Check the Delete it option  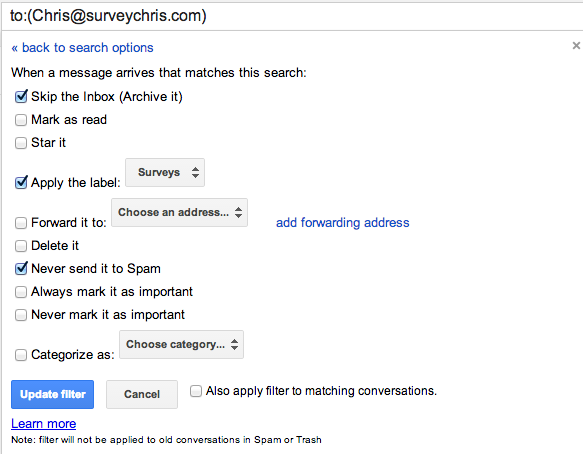21,246
